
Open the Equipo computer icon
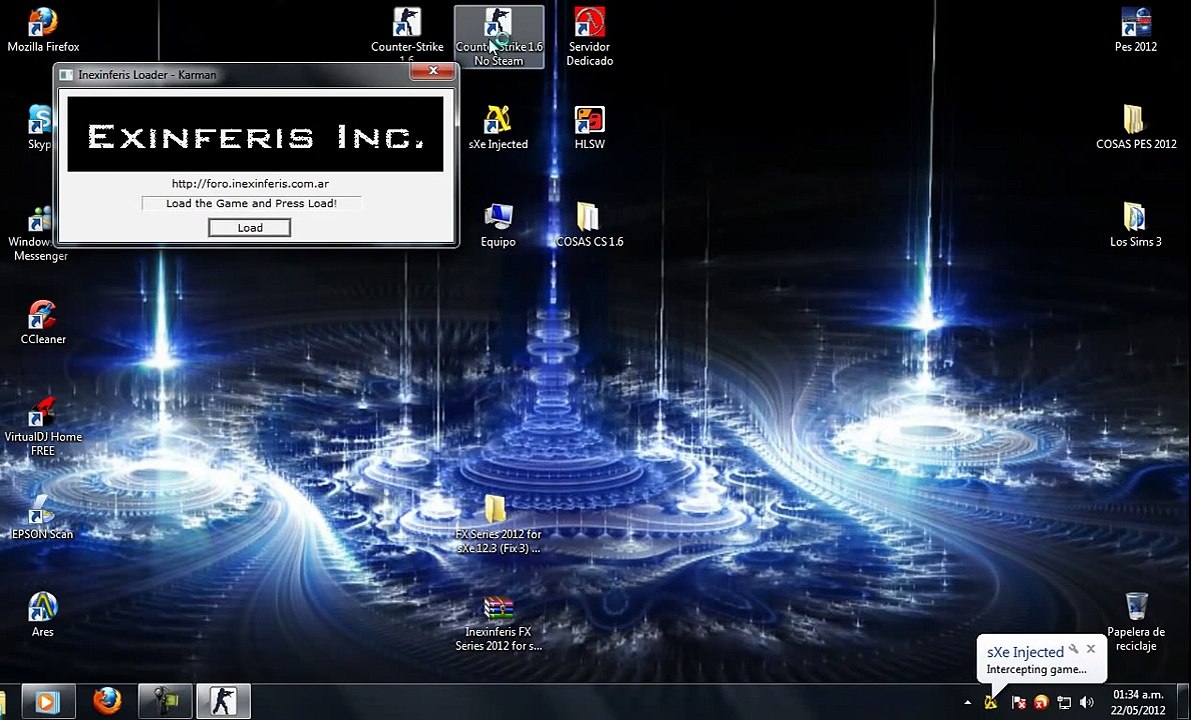[498, 226]
